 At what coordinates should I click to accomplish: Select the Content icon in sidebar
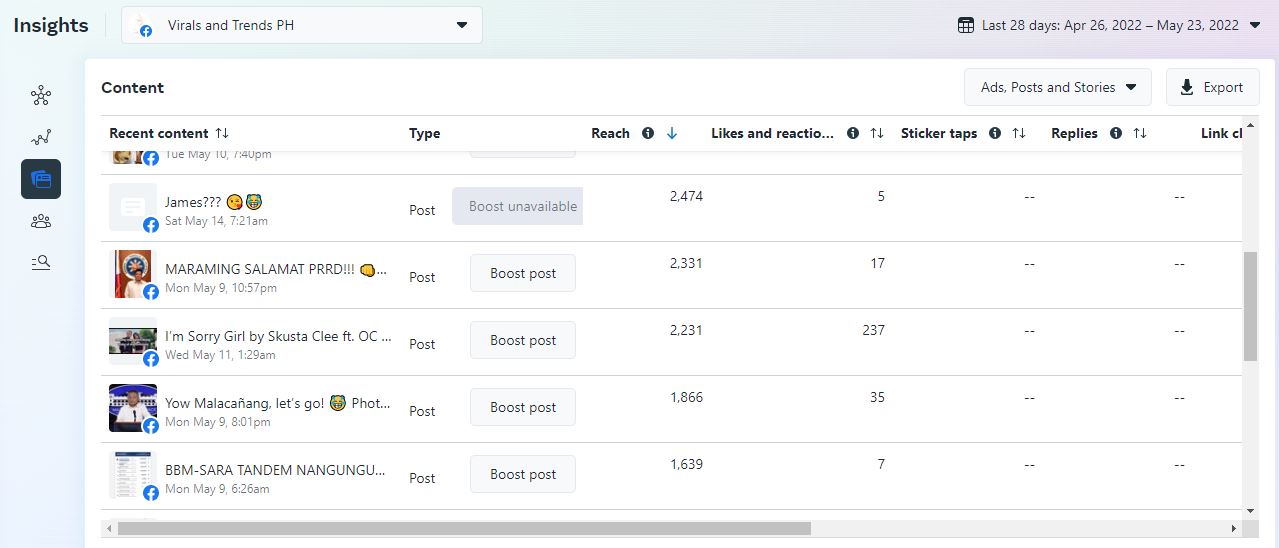coord(41,179)
